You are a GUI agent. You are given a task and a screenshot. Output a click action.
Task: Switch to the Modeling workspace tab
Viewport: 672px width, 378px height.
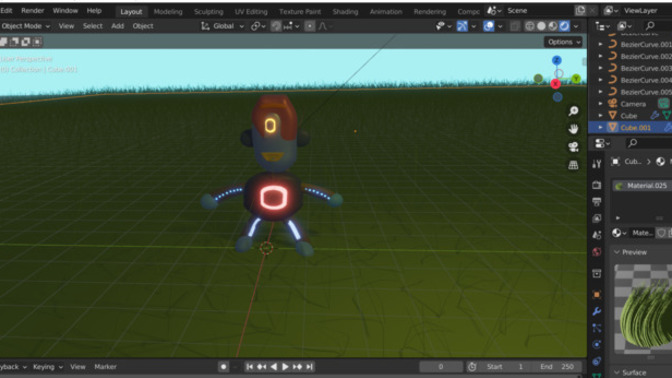click(168, 12)
